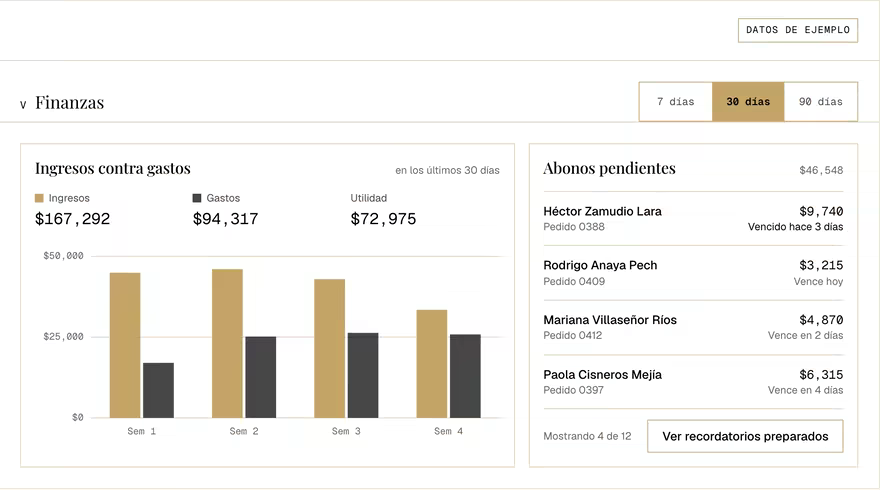Image resolution: width=880 pixels, height=490 pixels.
Task: Click the Utilidad label
Action: [369, 198]
